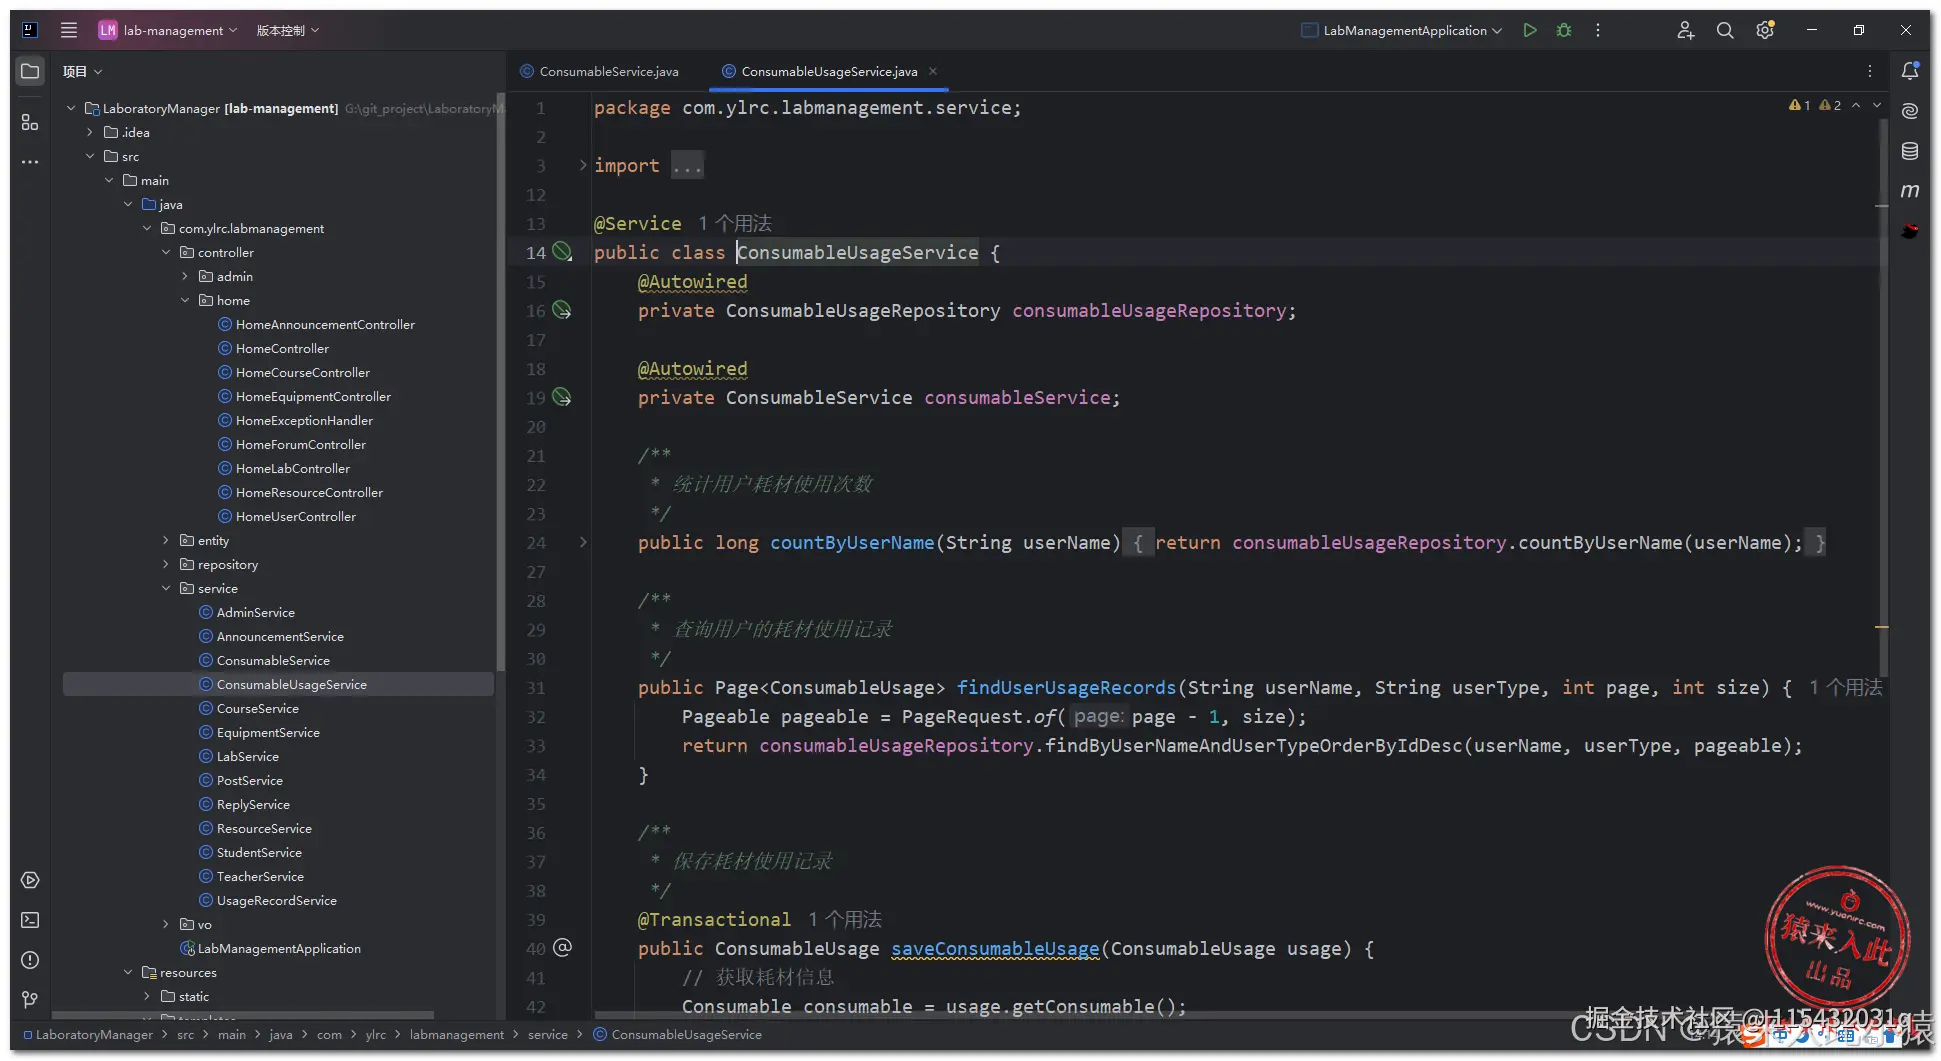
Task: Open the Terminal tool window
Action: pyautogui.click(x=30, y=920)
